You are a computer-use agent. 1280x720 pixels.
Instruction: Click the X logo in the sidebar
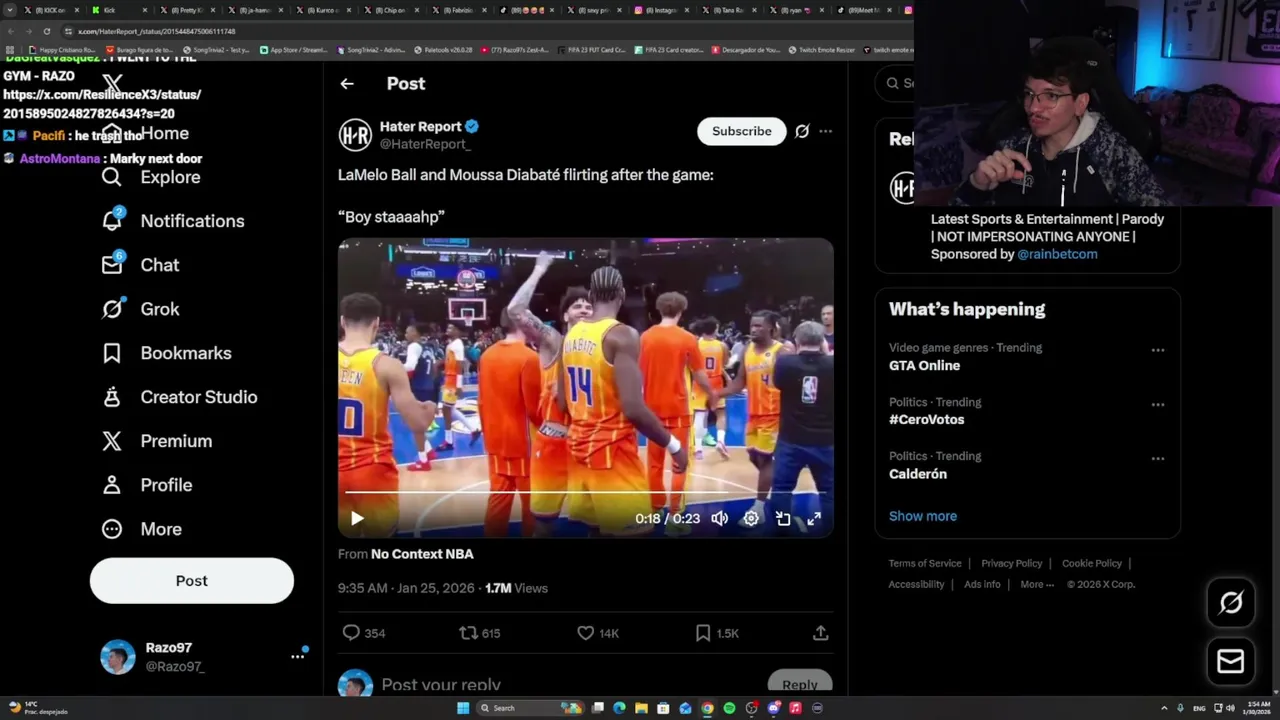(x=112, y=85)
